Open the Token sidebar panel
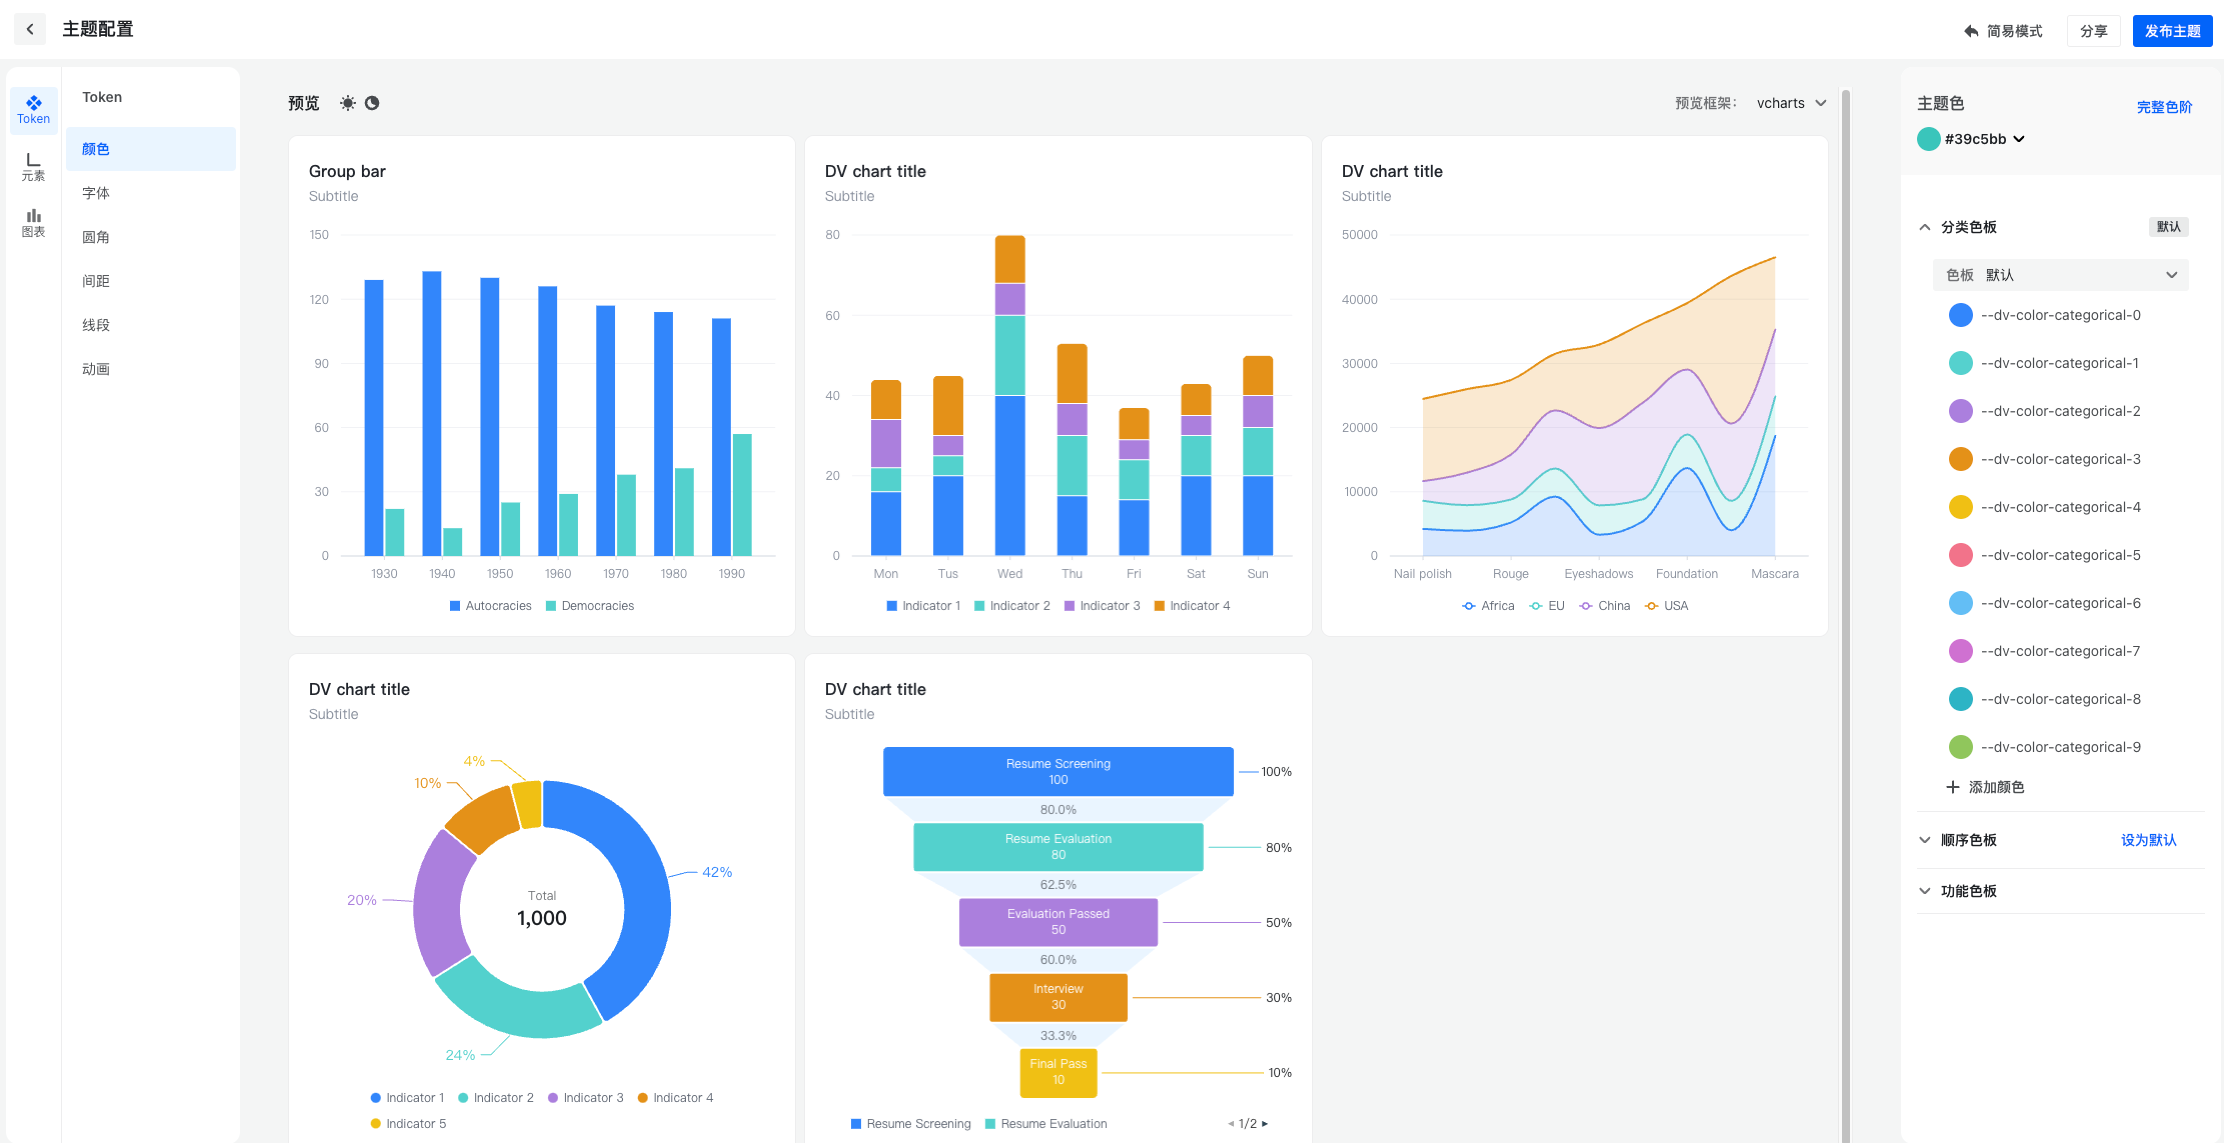The width and height of the screenshot is (2224, 1143). point(33,109)
